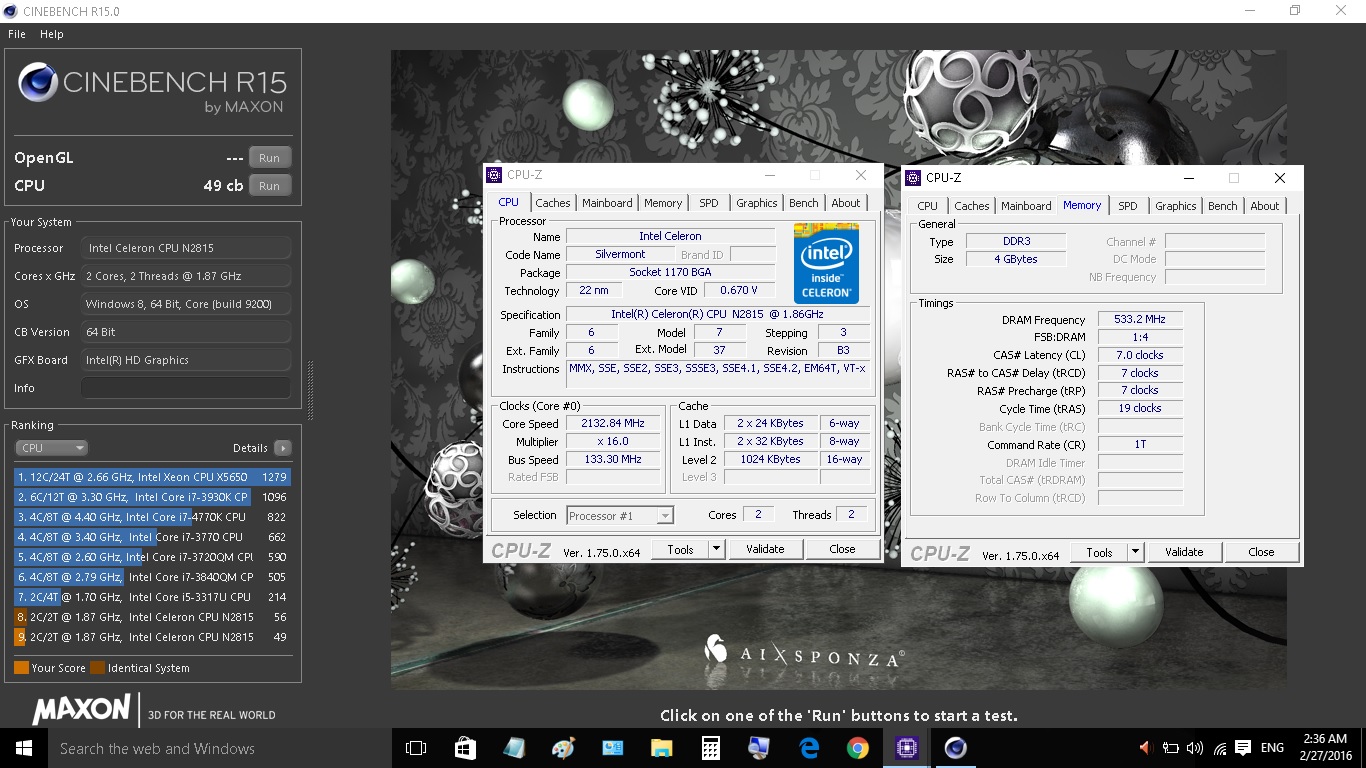Open Tools dropdown arrow in right CPU-Z window
Viewport: 1366px width, 768px height.
(1135, 552)
